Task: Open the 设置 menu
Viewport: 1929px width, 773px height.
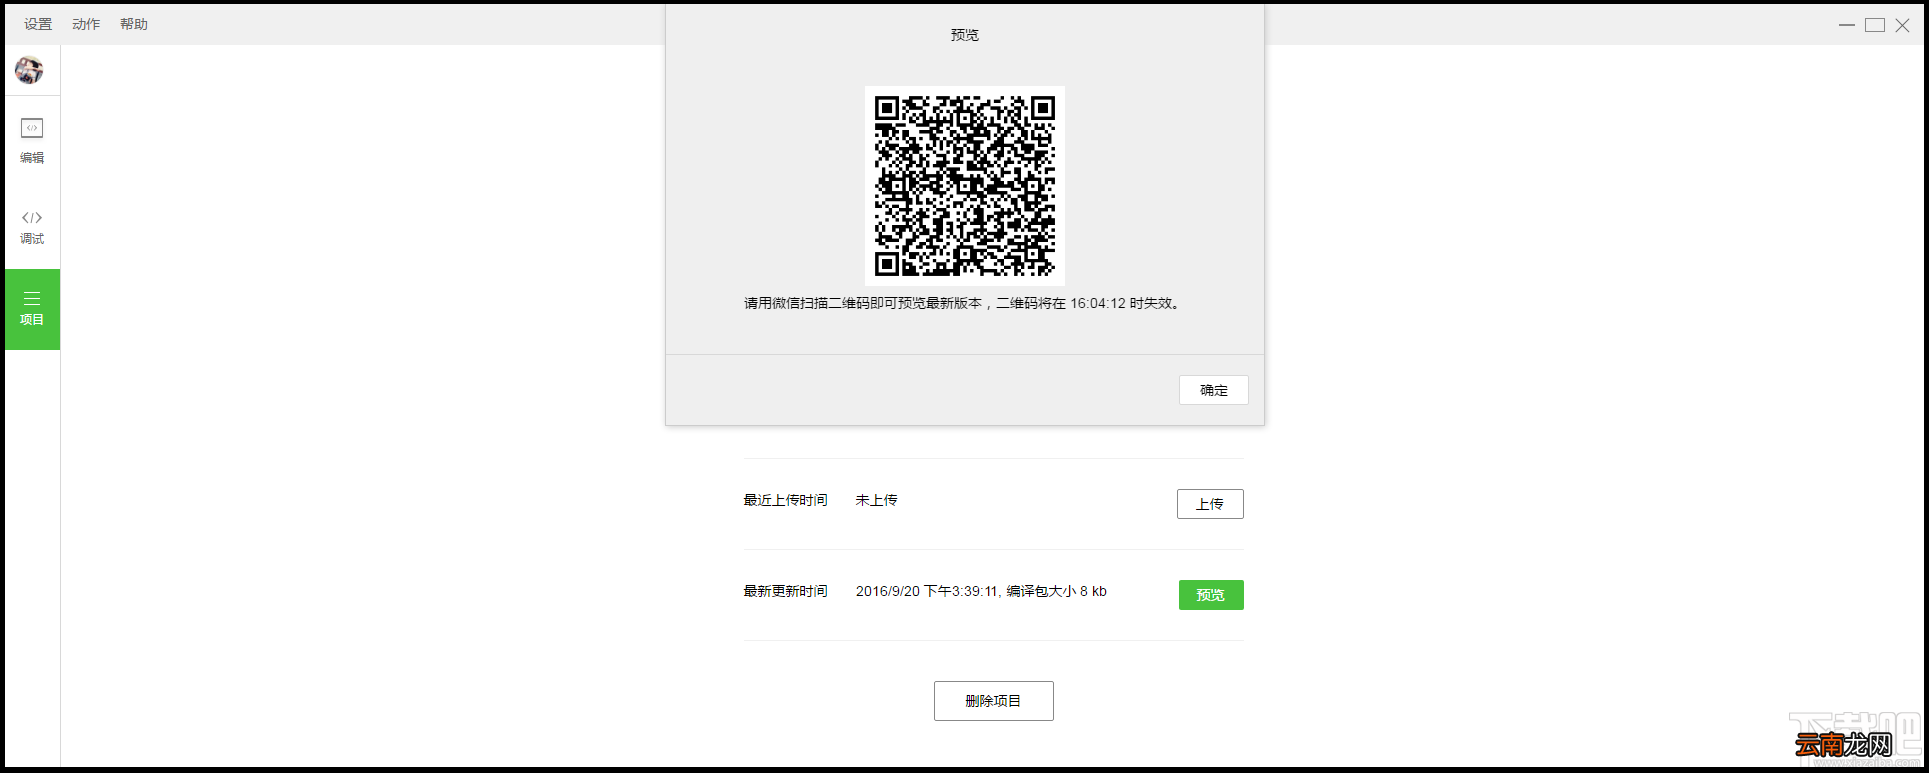Action: (38, 24)
